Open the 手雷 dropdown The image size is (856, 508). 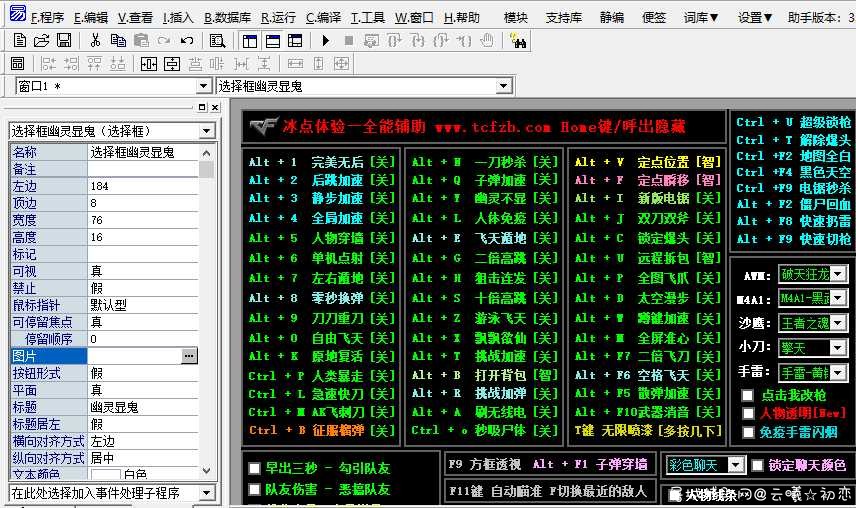[x=838, y=372]
